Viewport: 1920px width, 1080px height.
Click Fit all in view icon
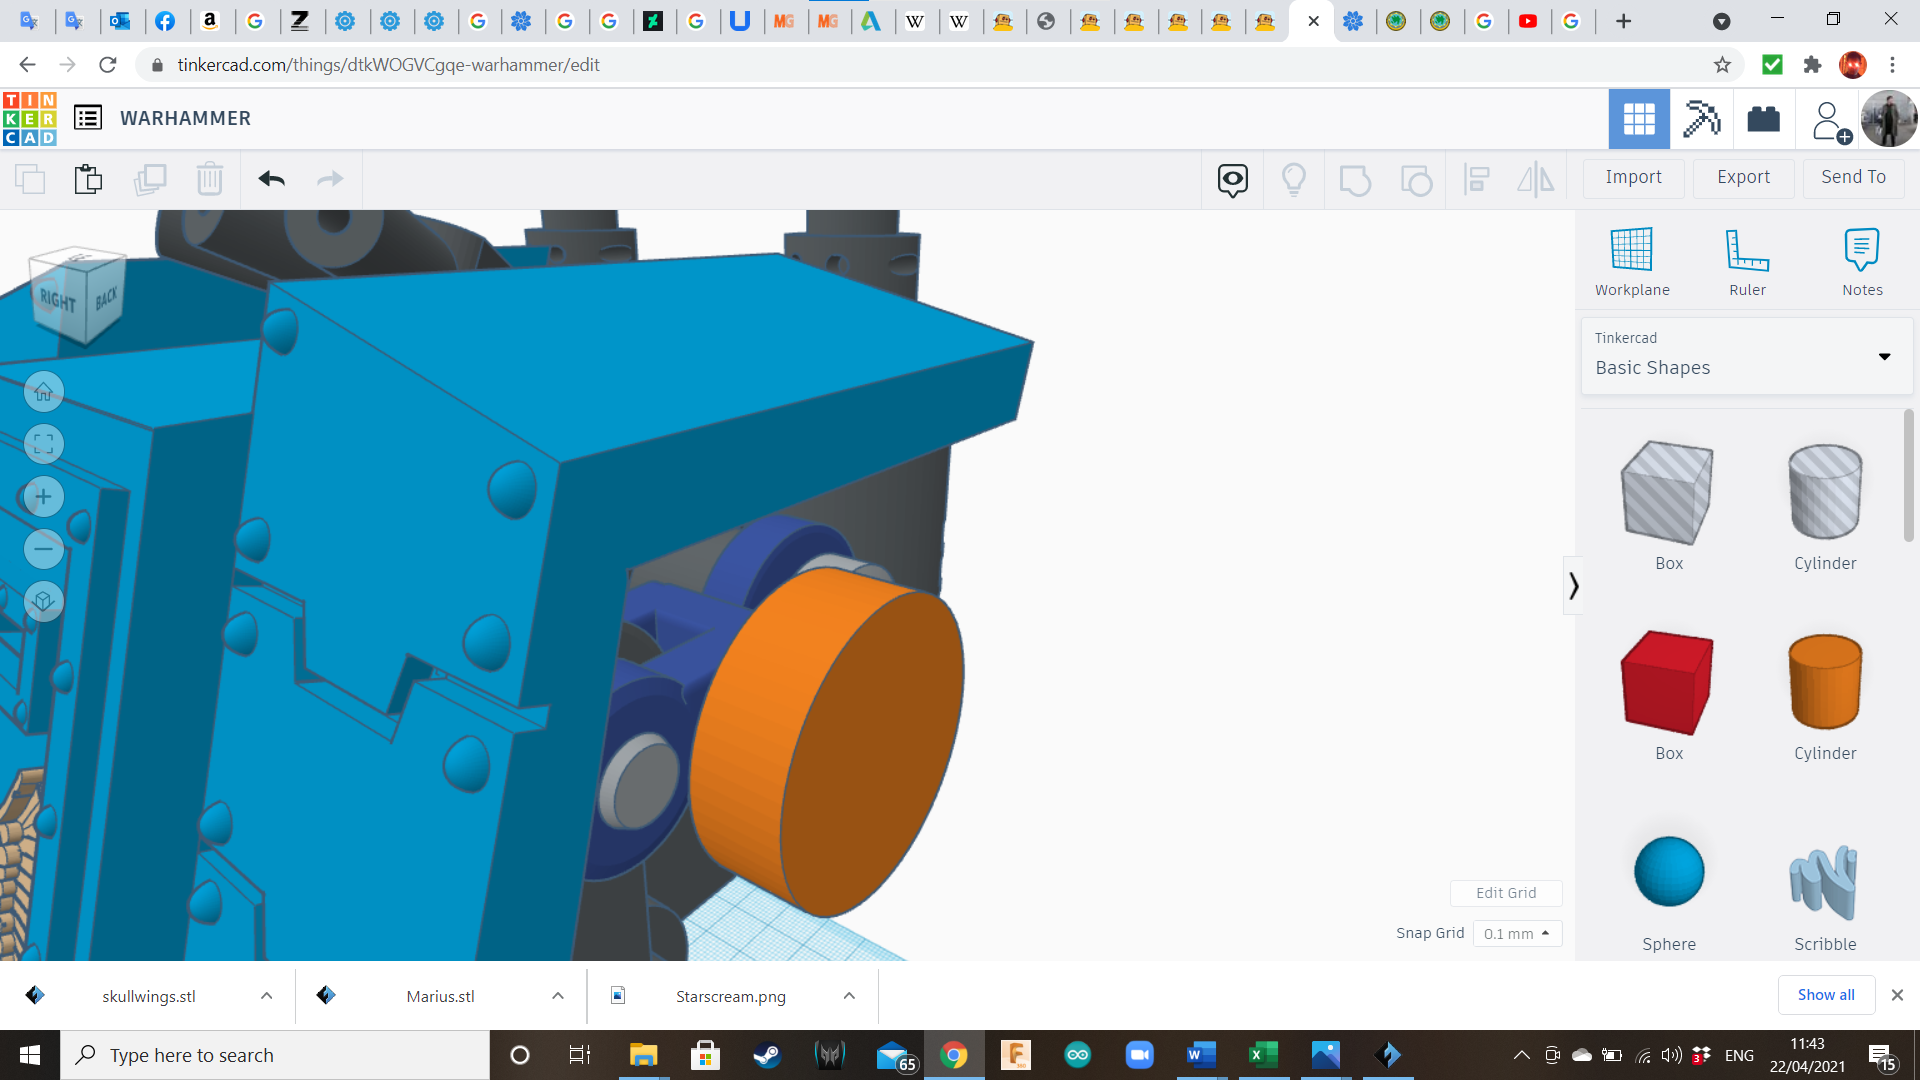coord(44,444)
